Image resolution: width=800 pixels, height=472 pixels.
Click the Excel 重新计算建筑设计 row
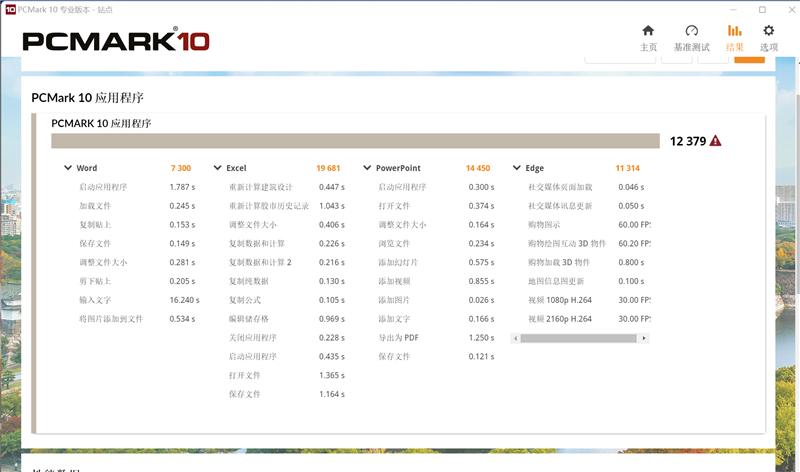pyautogui.click(x=287, y=187)
